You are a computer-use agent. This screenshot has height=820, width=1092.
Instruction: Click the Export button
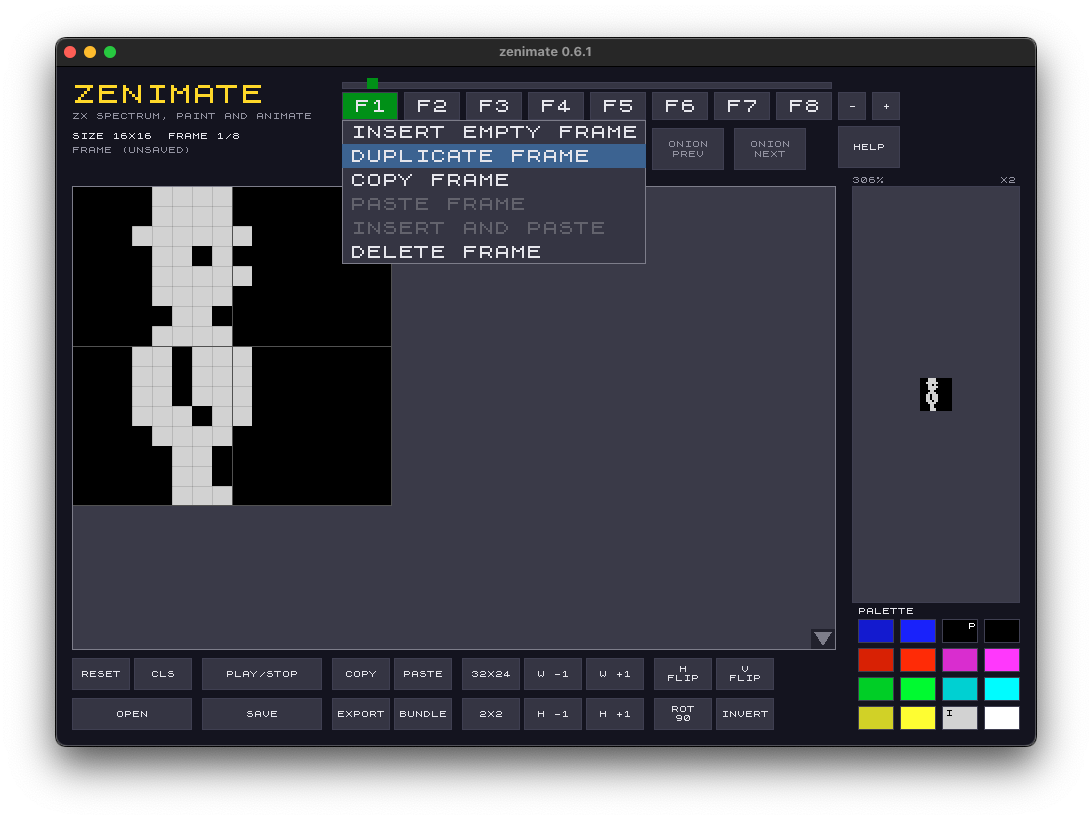point(361,713)
